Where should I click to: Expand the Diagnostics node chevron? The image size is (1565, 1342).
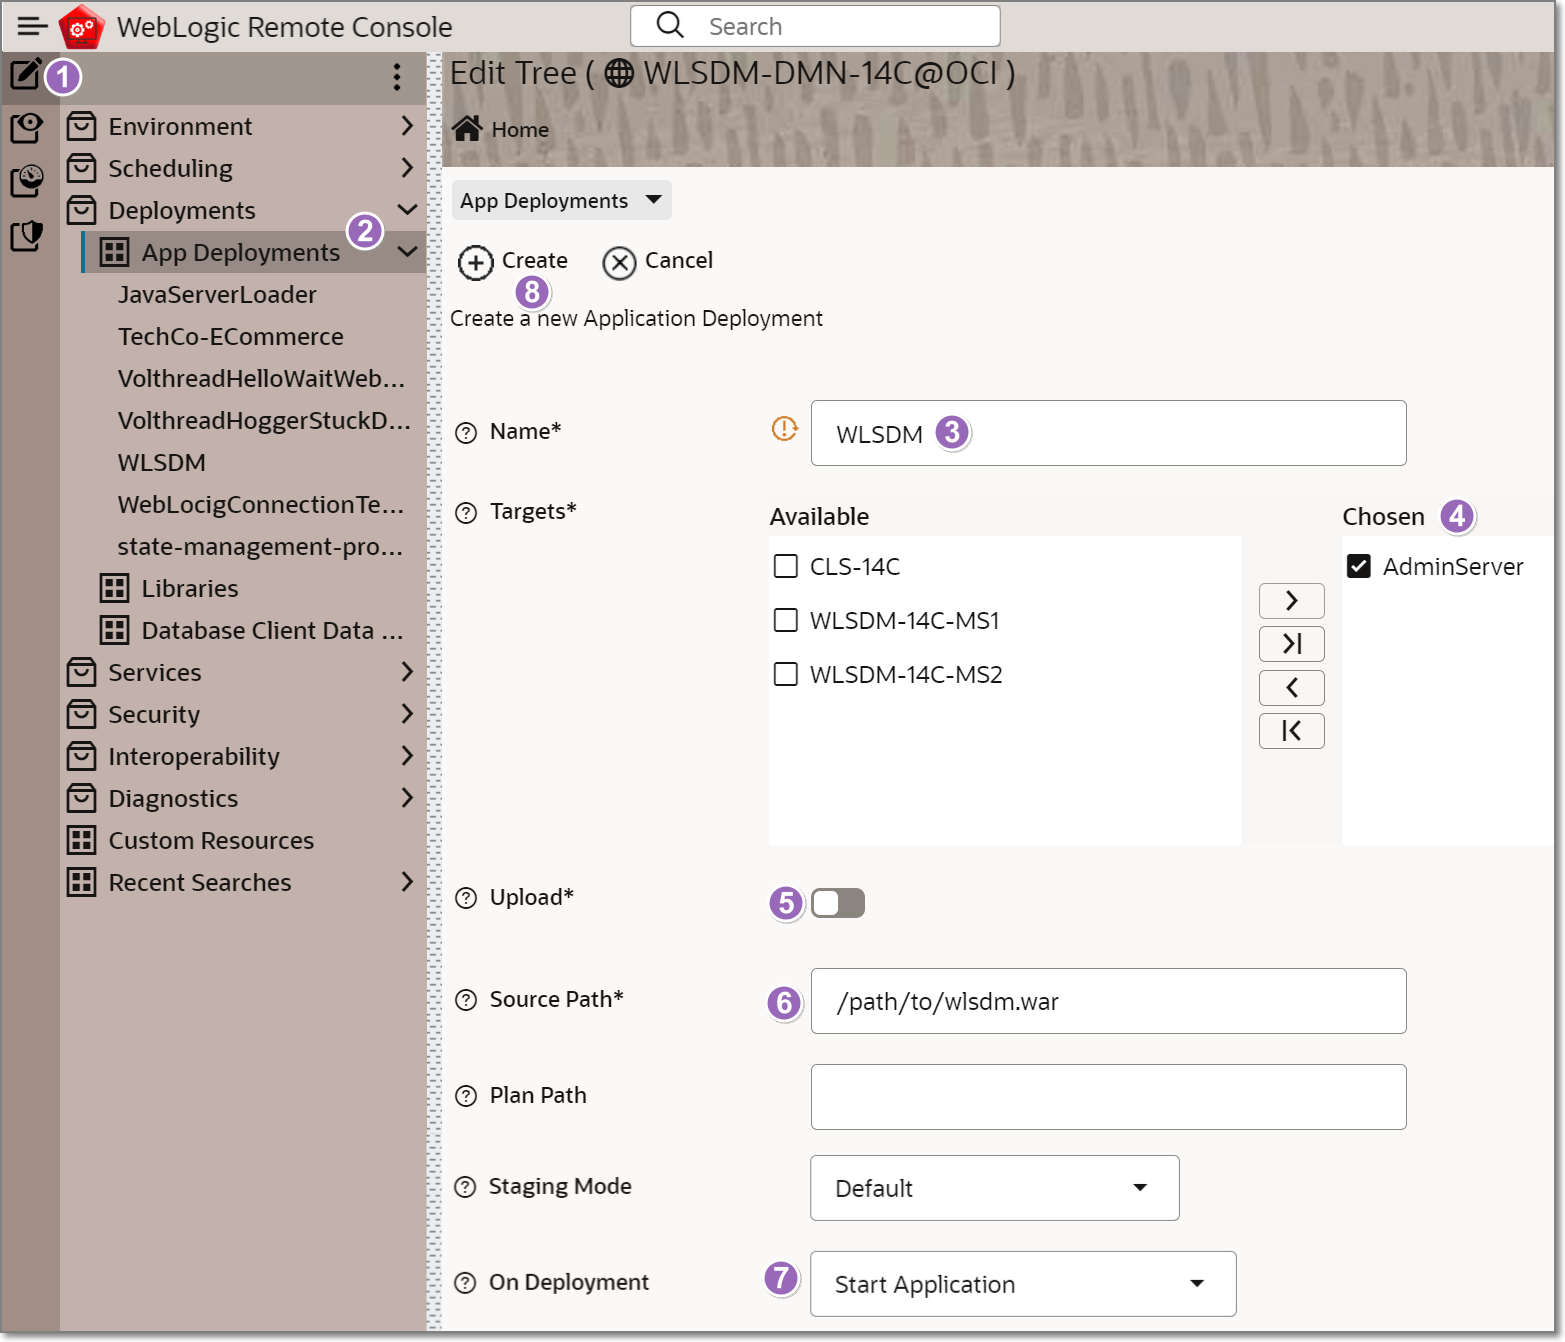tap(407, 798)
